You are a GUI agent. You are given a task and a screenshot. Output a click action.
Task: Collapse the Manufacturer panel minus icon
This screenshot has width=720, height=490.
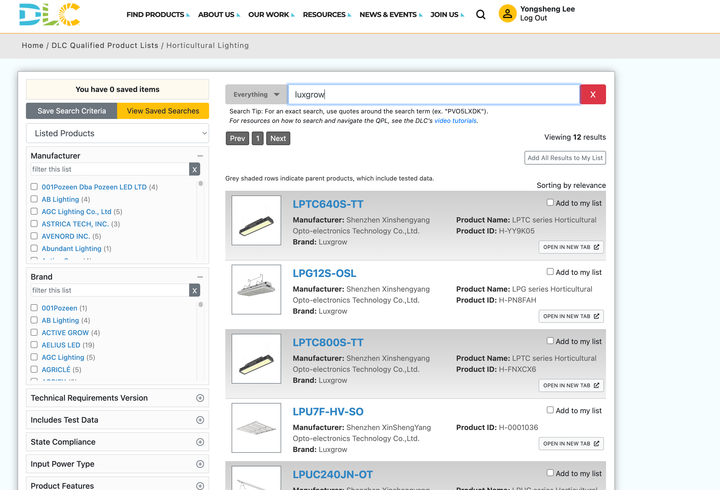pyautogui.click(x=200, y=156)
